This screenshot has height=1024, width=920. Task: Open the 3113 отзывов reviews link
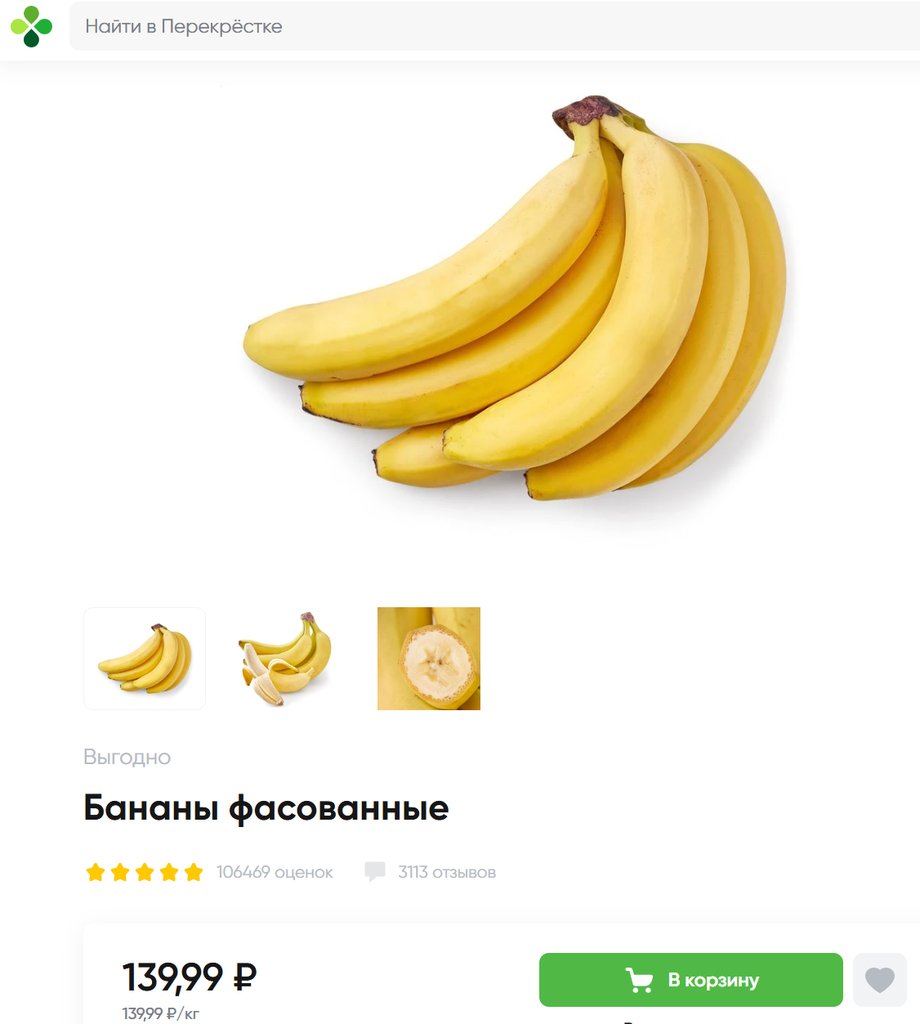coord(447,872)
